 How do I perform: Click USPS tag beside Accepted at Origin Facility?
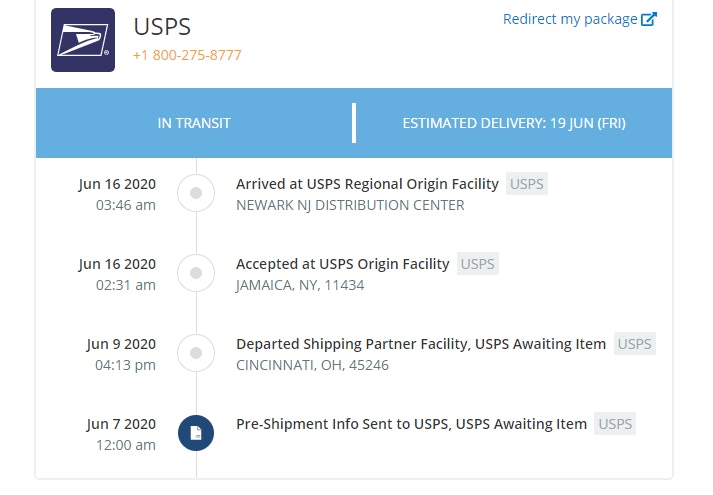coord(478,264)
